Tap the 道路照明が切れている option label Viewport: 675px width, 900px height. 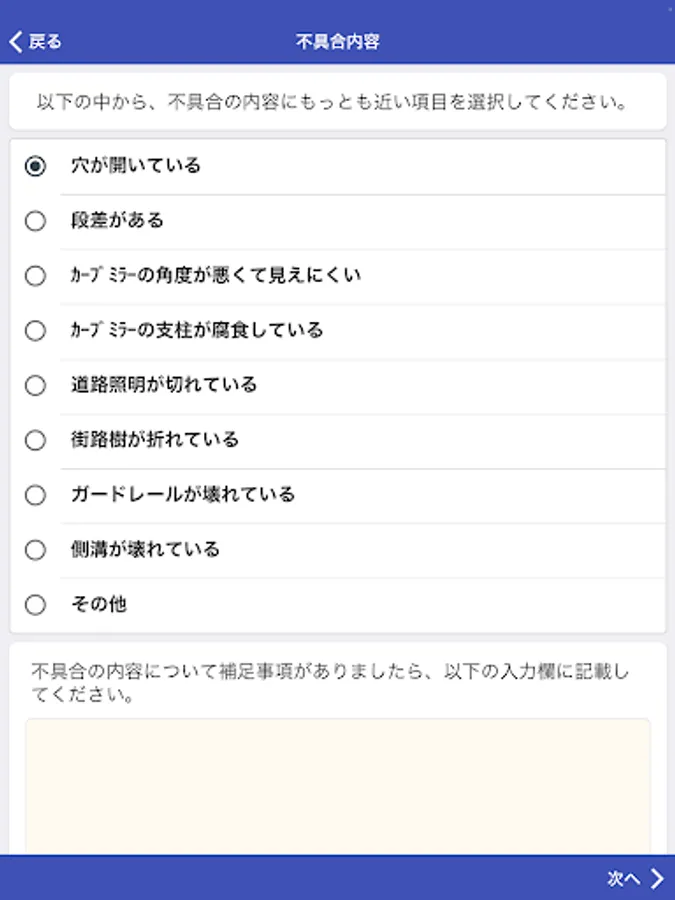(x=164, y=385)
